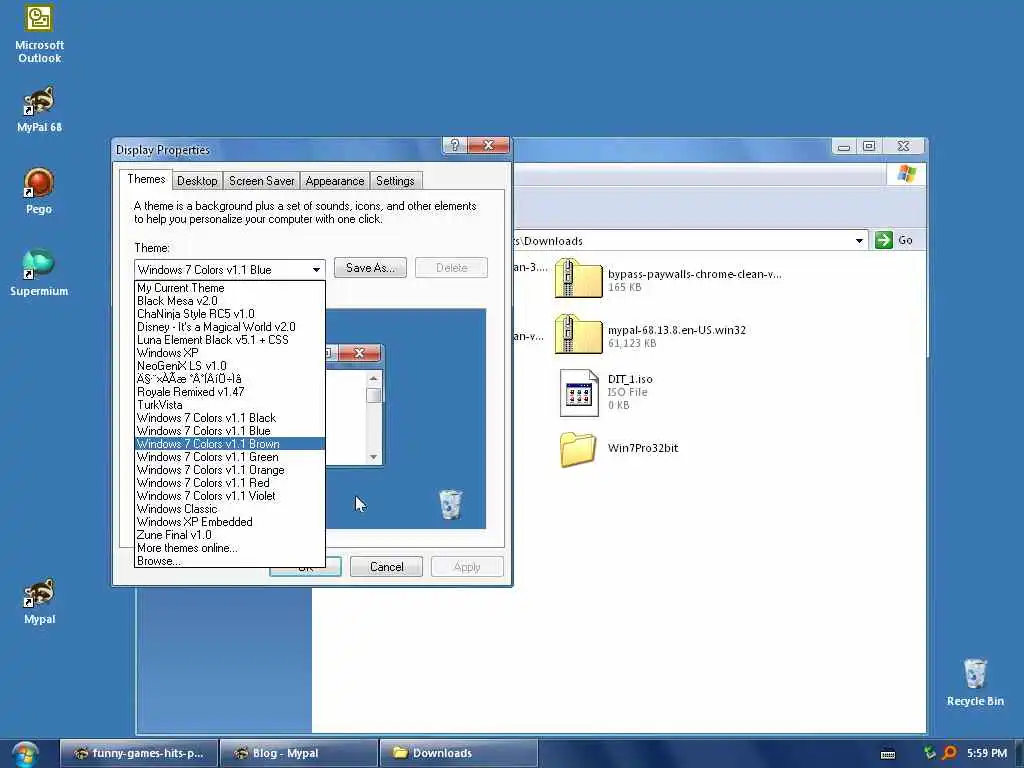Open the Microsoft Outlook desktop icon
Screen dimensions: 1024x768
(39, 34)
